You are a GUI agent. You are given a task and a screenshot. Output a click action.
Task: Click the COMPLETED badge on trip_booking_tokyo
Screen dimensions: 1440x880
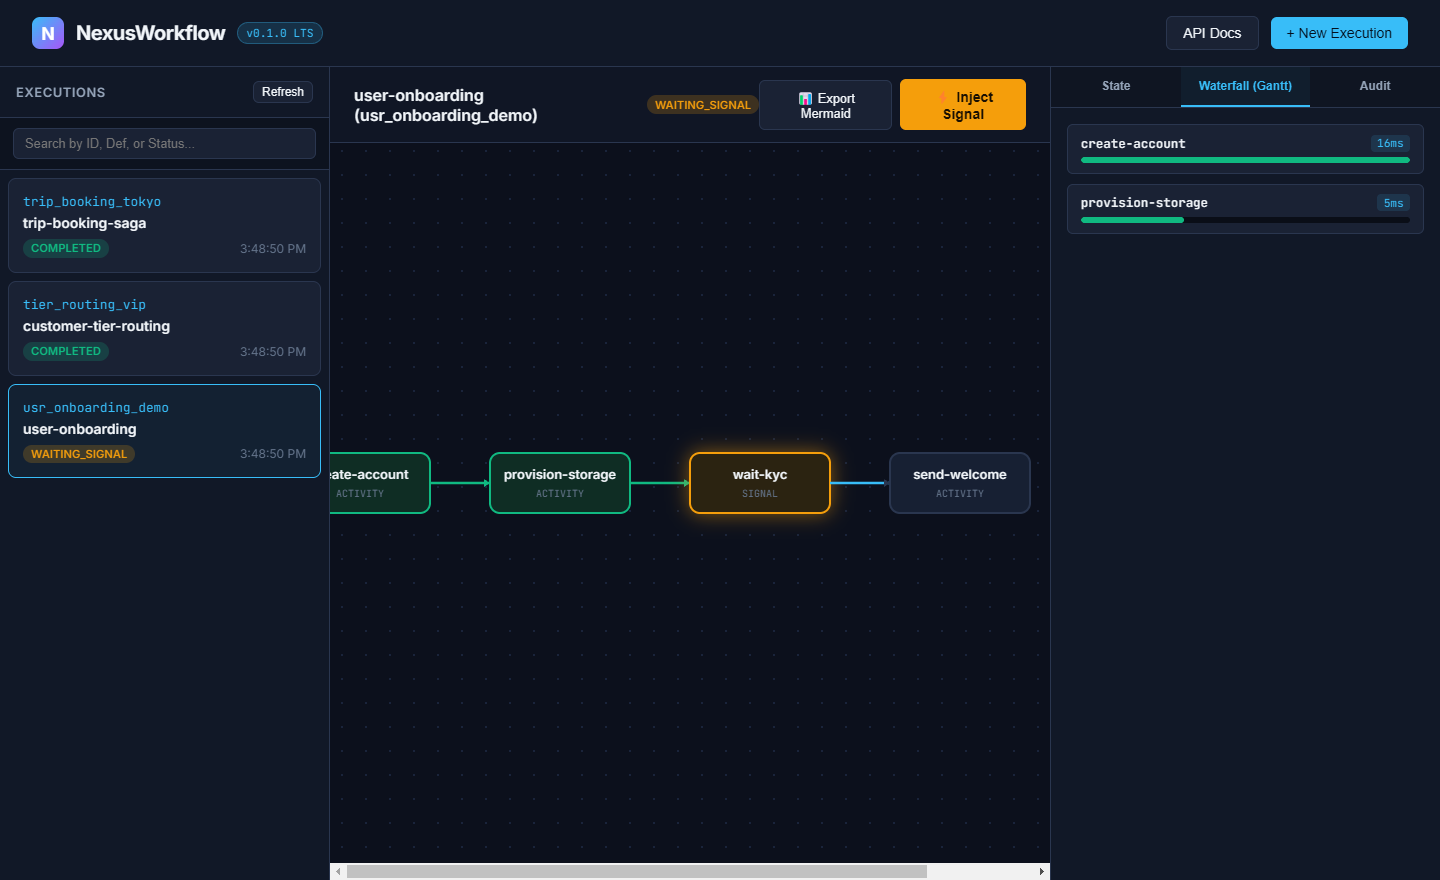66,248
